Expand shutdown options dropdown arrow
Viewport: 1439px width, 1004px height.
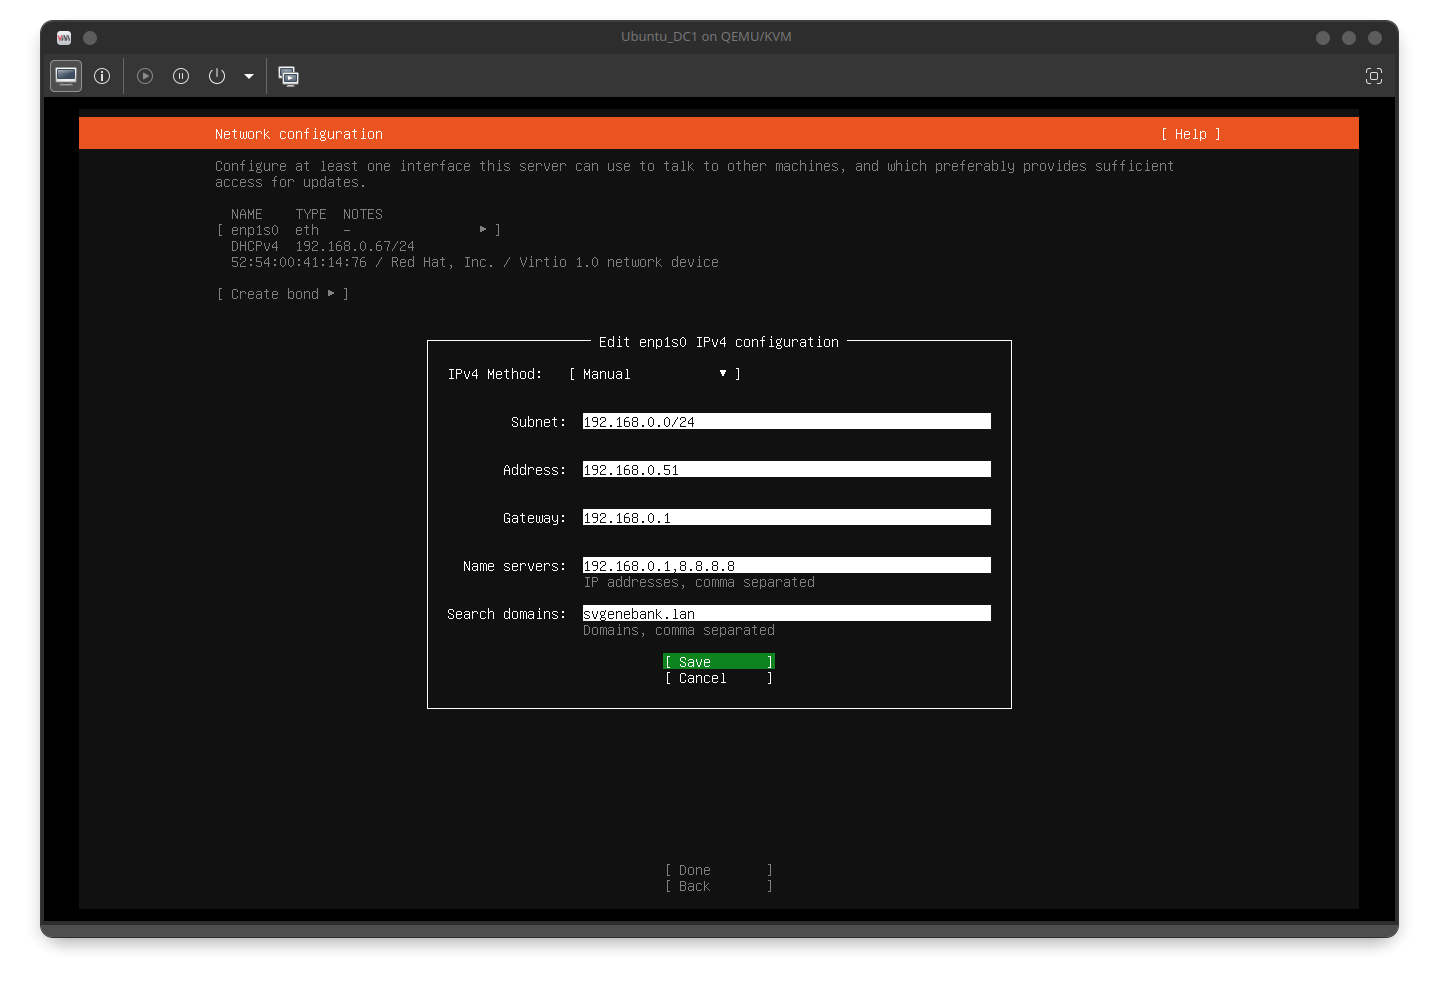pyautogui.click(x=249, y=76)
